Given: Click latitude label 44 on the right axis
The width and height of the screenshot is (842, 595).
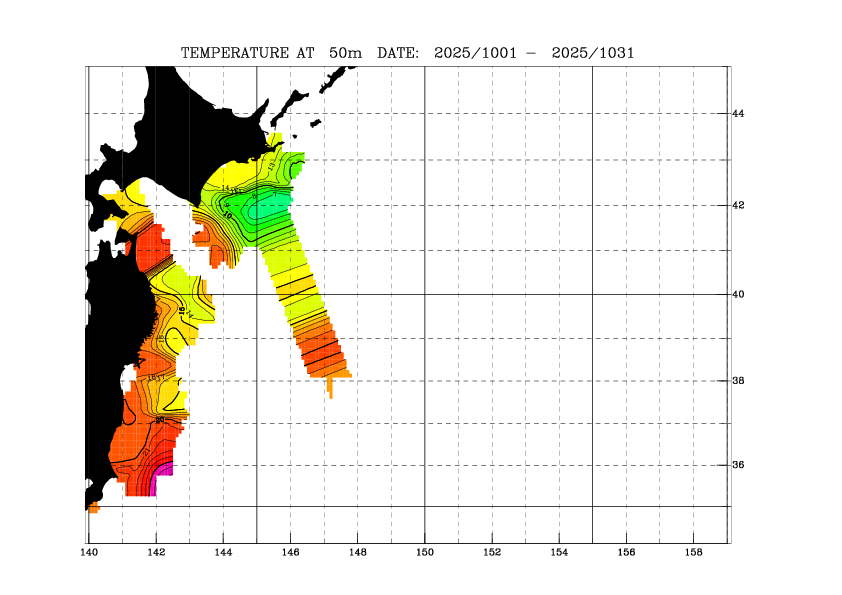Looking at the screenshot, I should (738, 114).
